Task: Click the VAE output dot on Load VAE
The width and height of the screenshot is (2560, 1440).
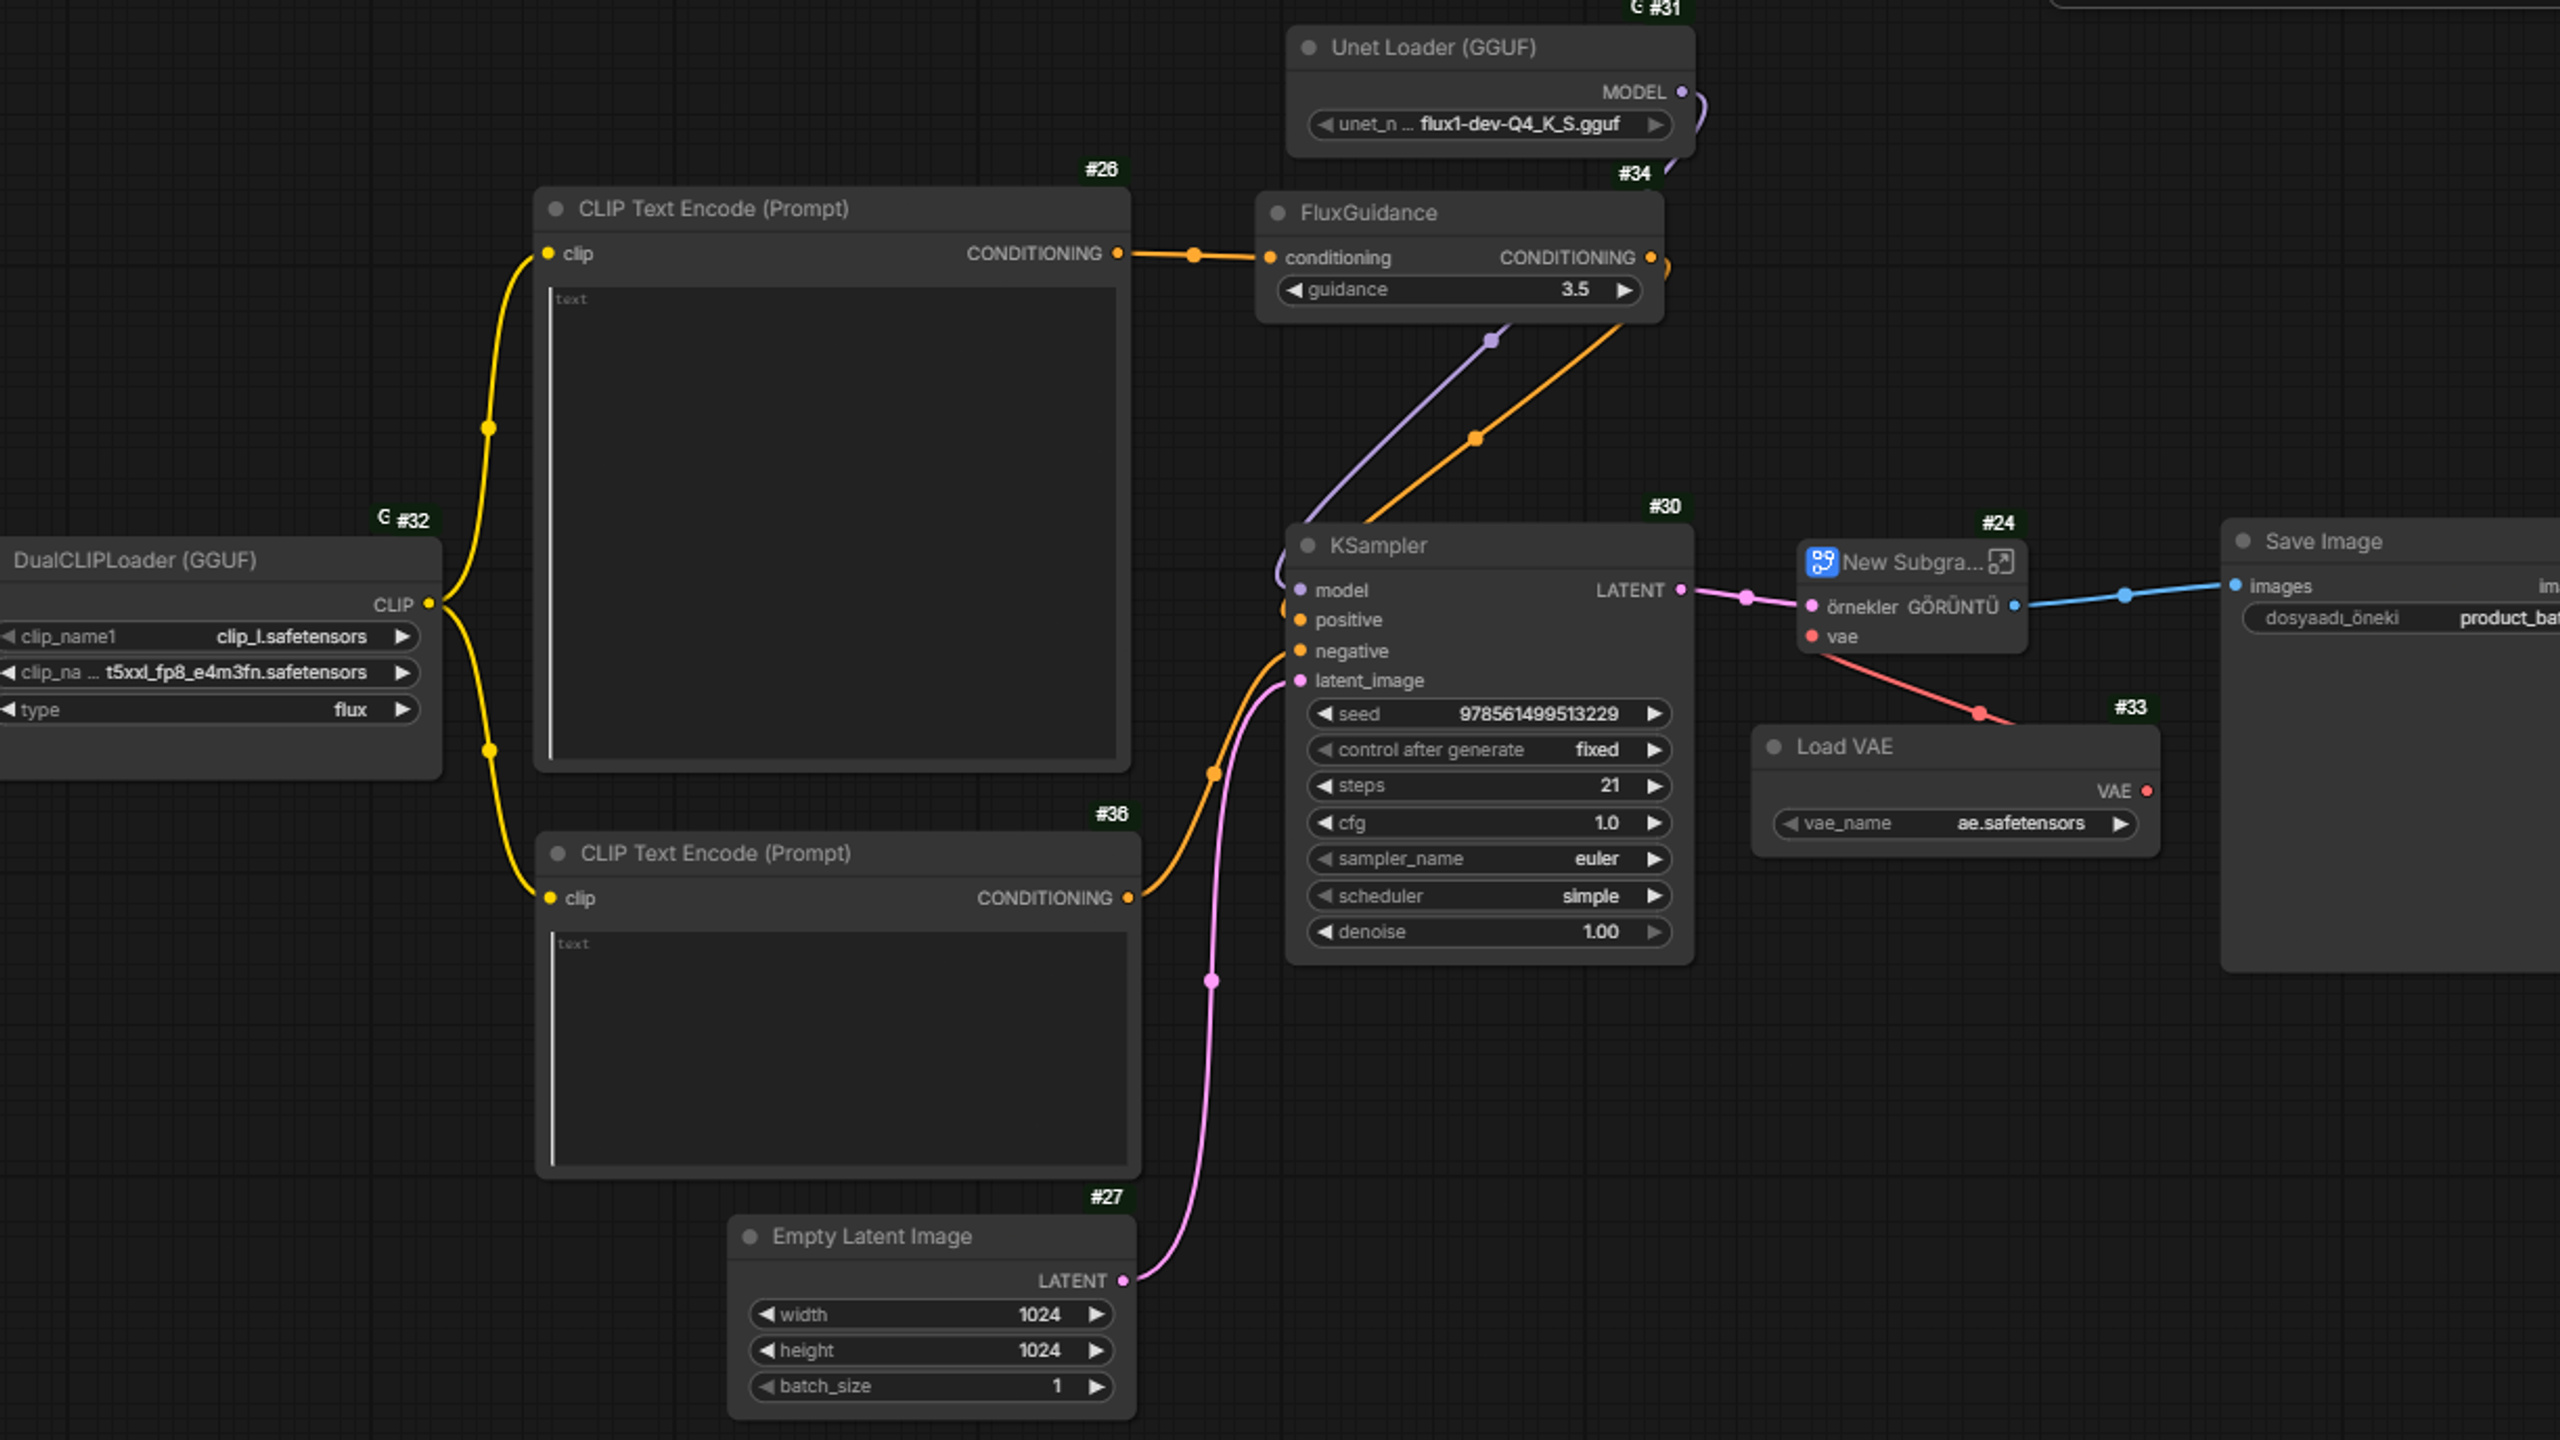Action: tap(2147, 791)
